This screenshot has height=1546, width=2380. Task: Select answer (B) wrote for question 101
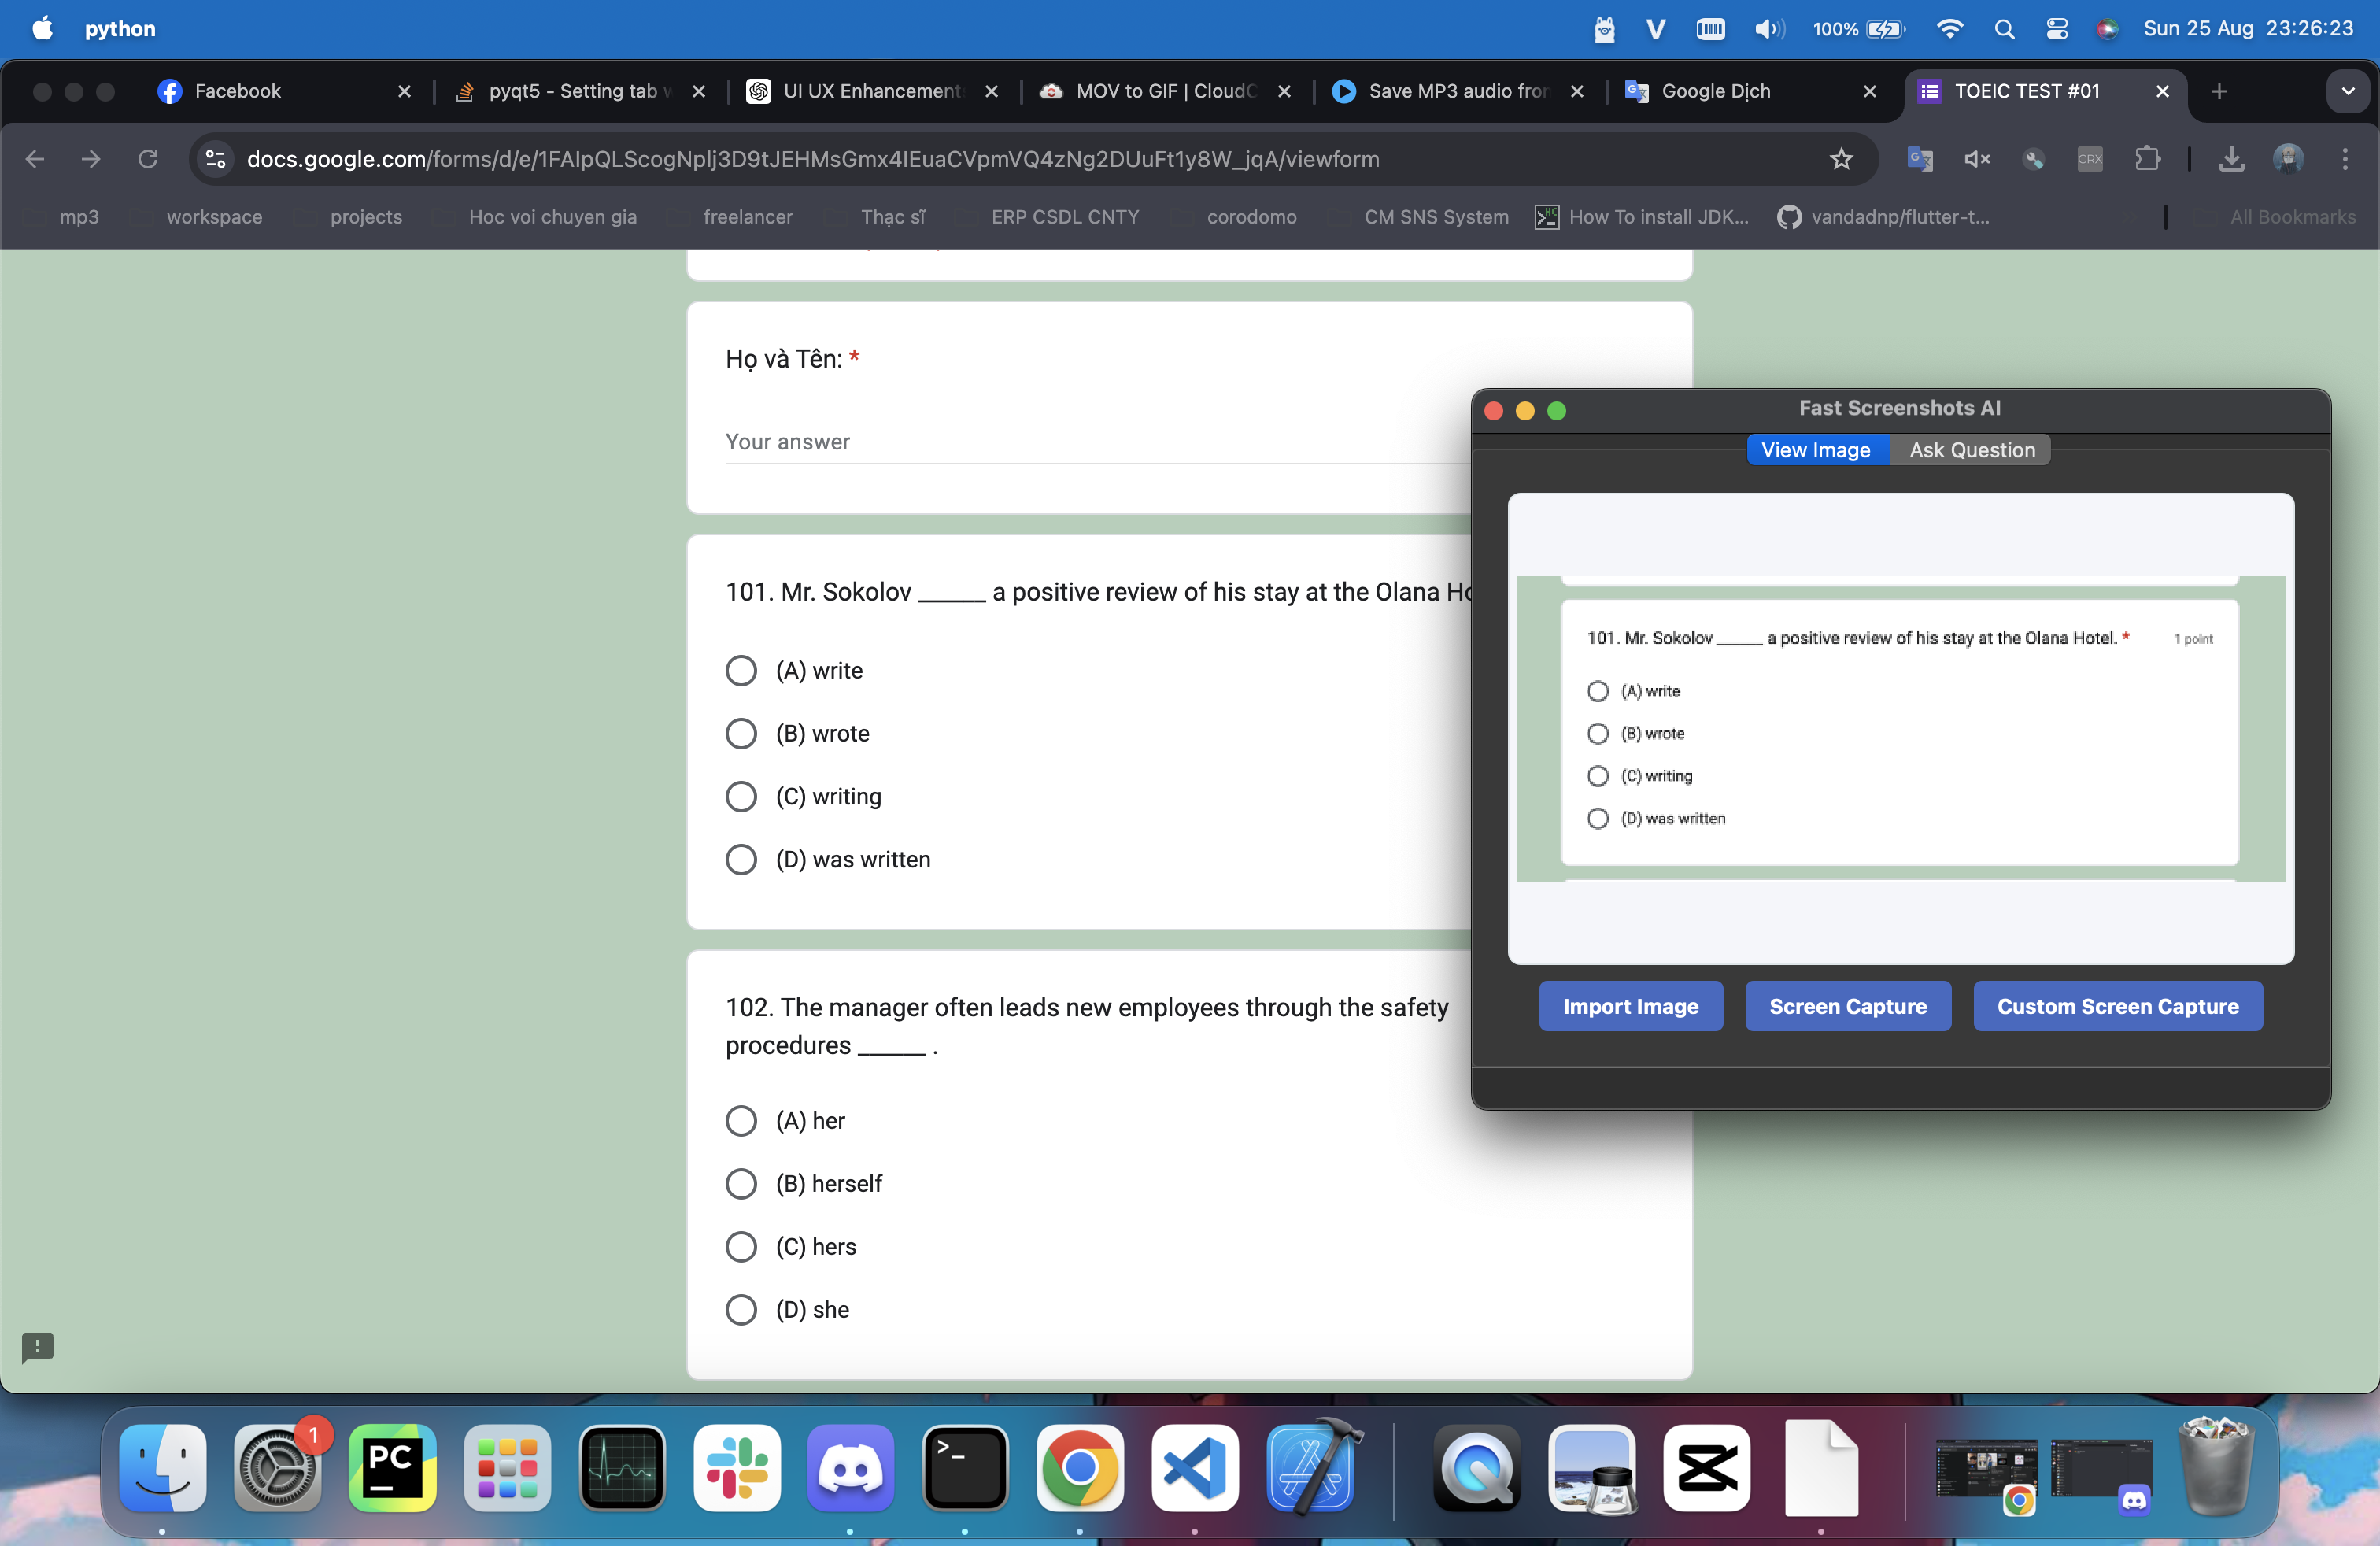(741, 734)
